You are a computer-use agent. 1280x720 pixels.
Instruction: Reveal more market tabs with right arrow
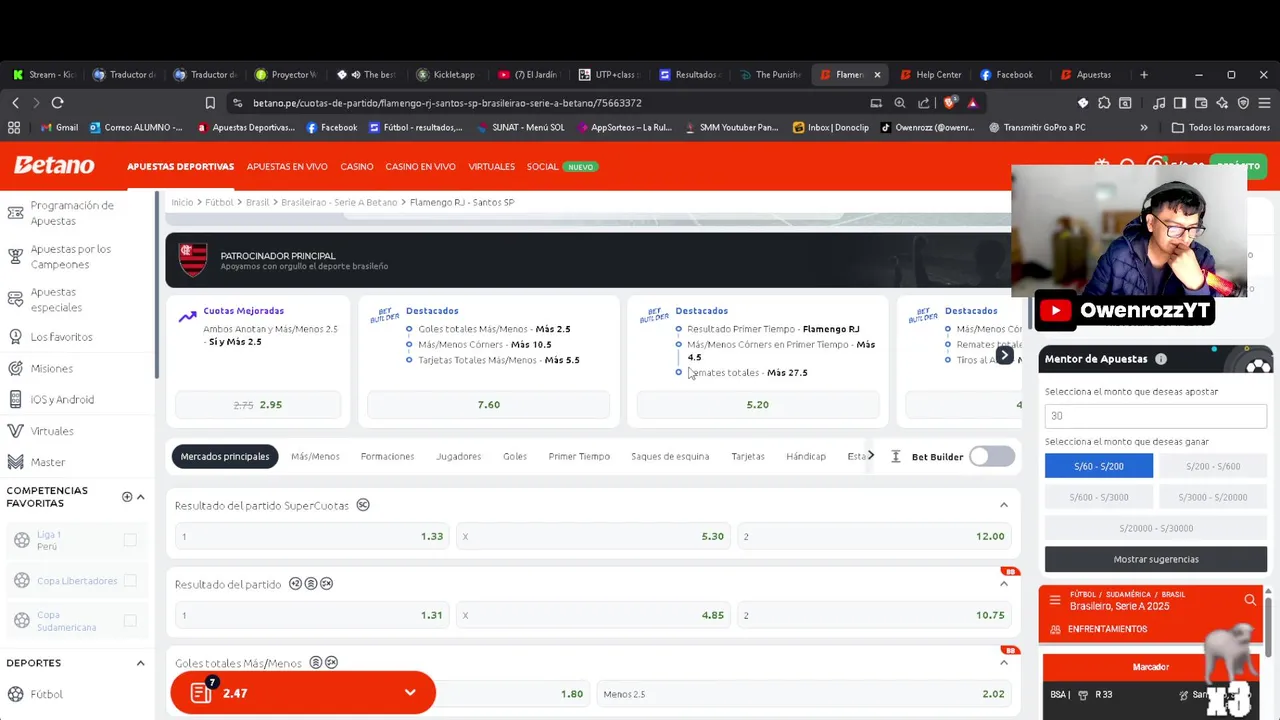click(870, 456)
